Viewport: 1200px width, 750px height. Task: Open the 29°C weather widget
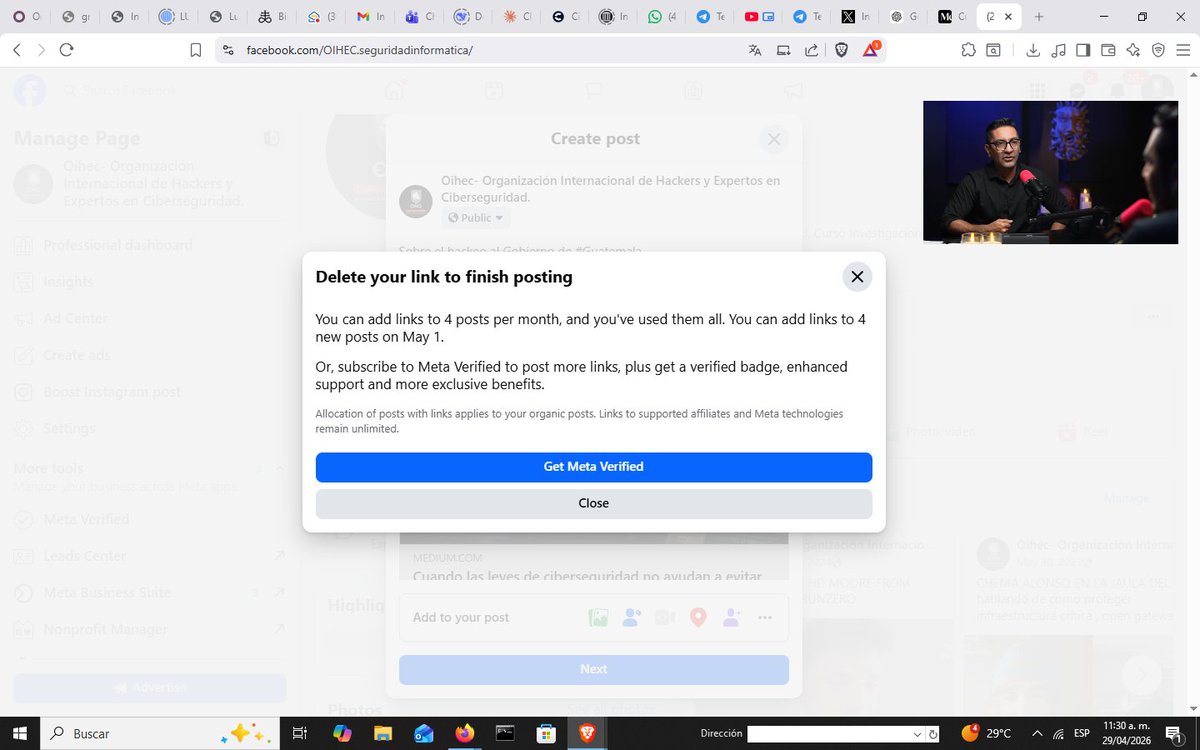pyautogui.click(x=985, y=733)
